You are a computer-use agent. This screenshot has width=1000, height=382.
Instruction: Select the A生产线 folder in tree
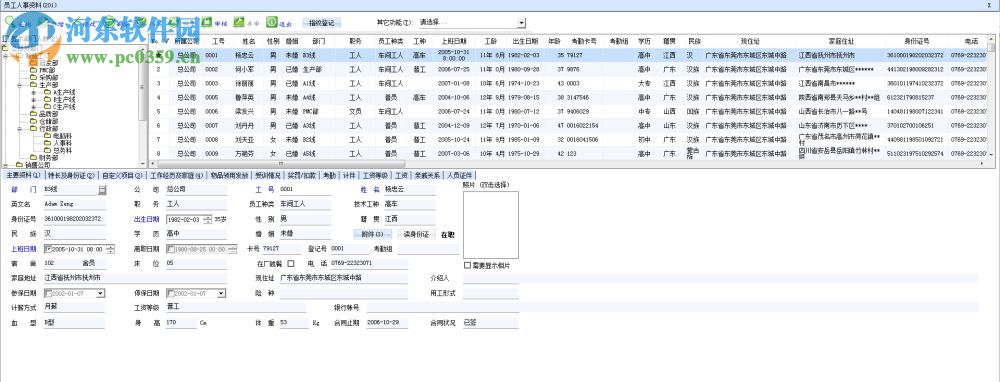[59, 92]
